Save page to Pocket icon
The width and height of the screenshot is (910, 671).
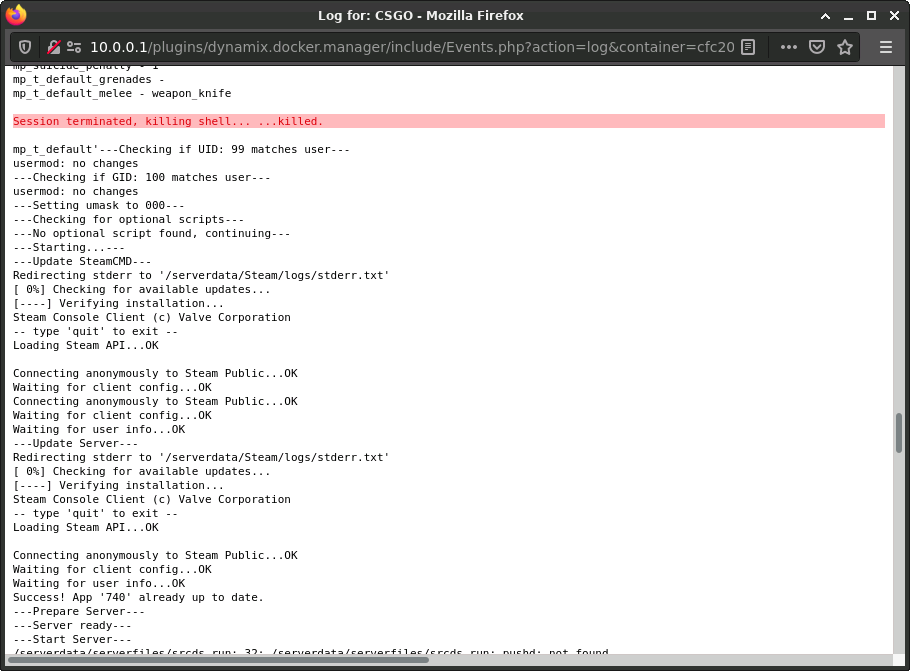[817, 47]
